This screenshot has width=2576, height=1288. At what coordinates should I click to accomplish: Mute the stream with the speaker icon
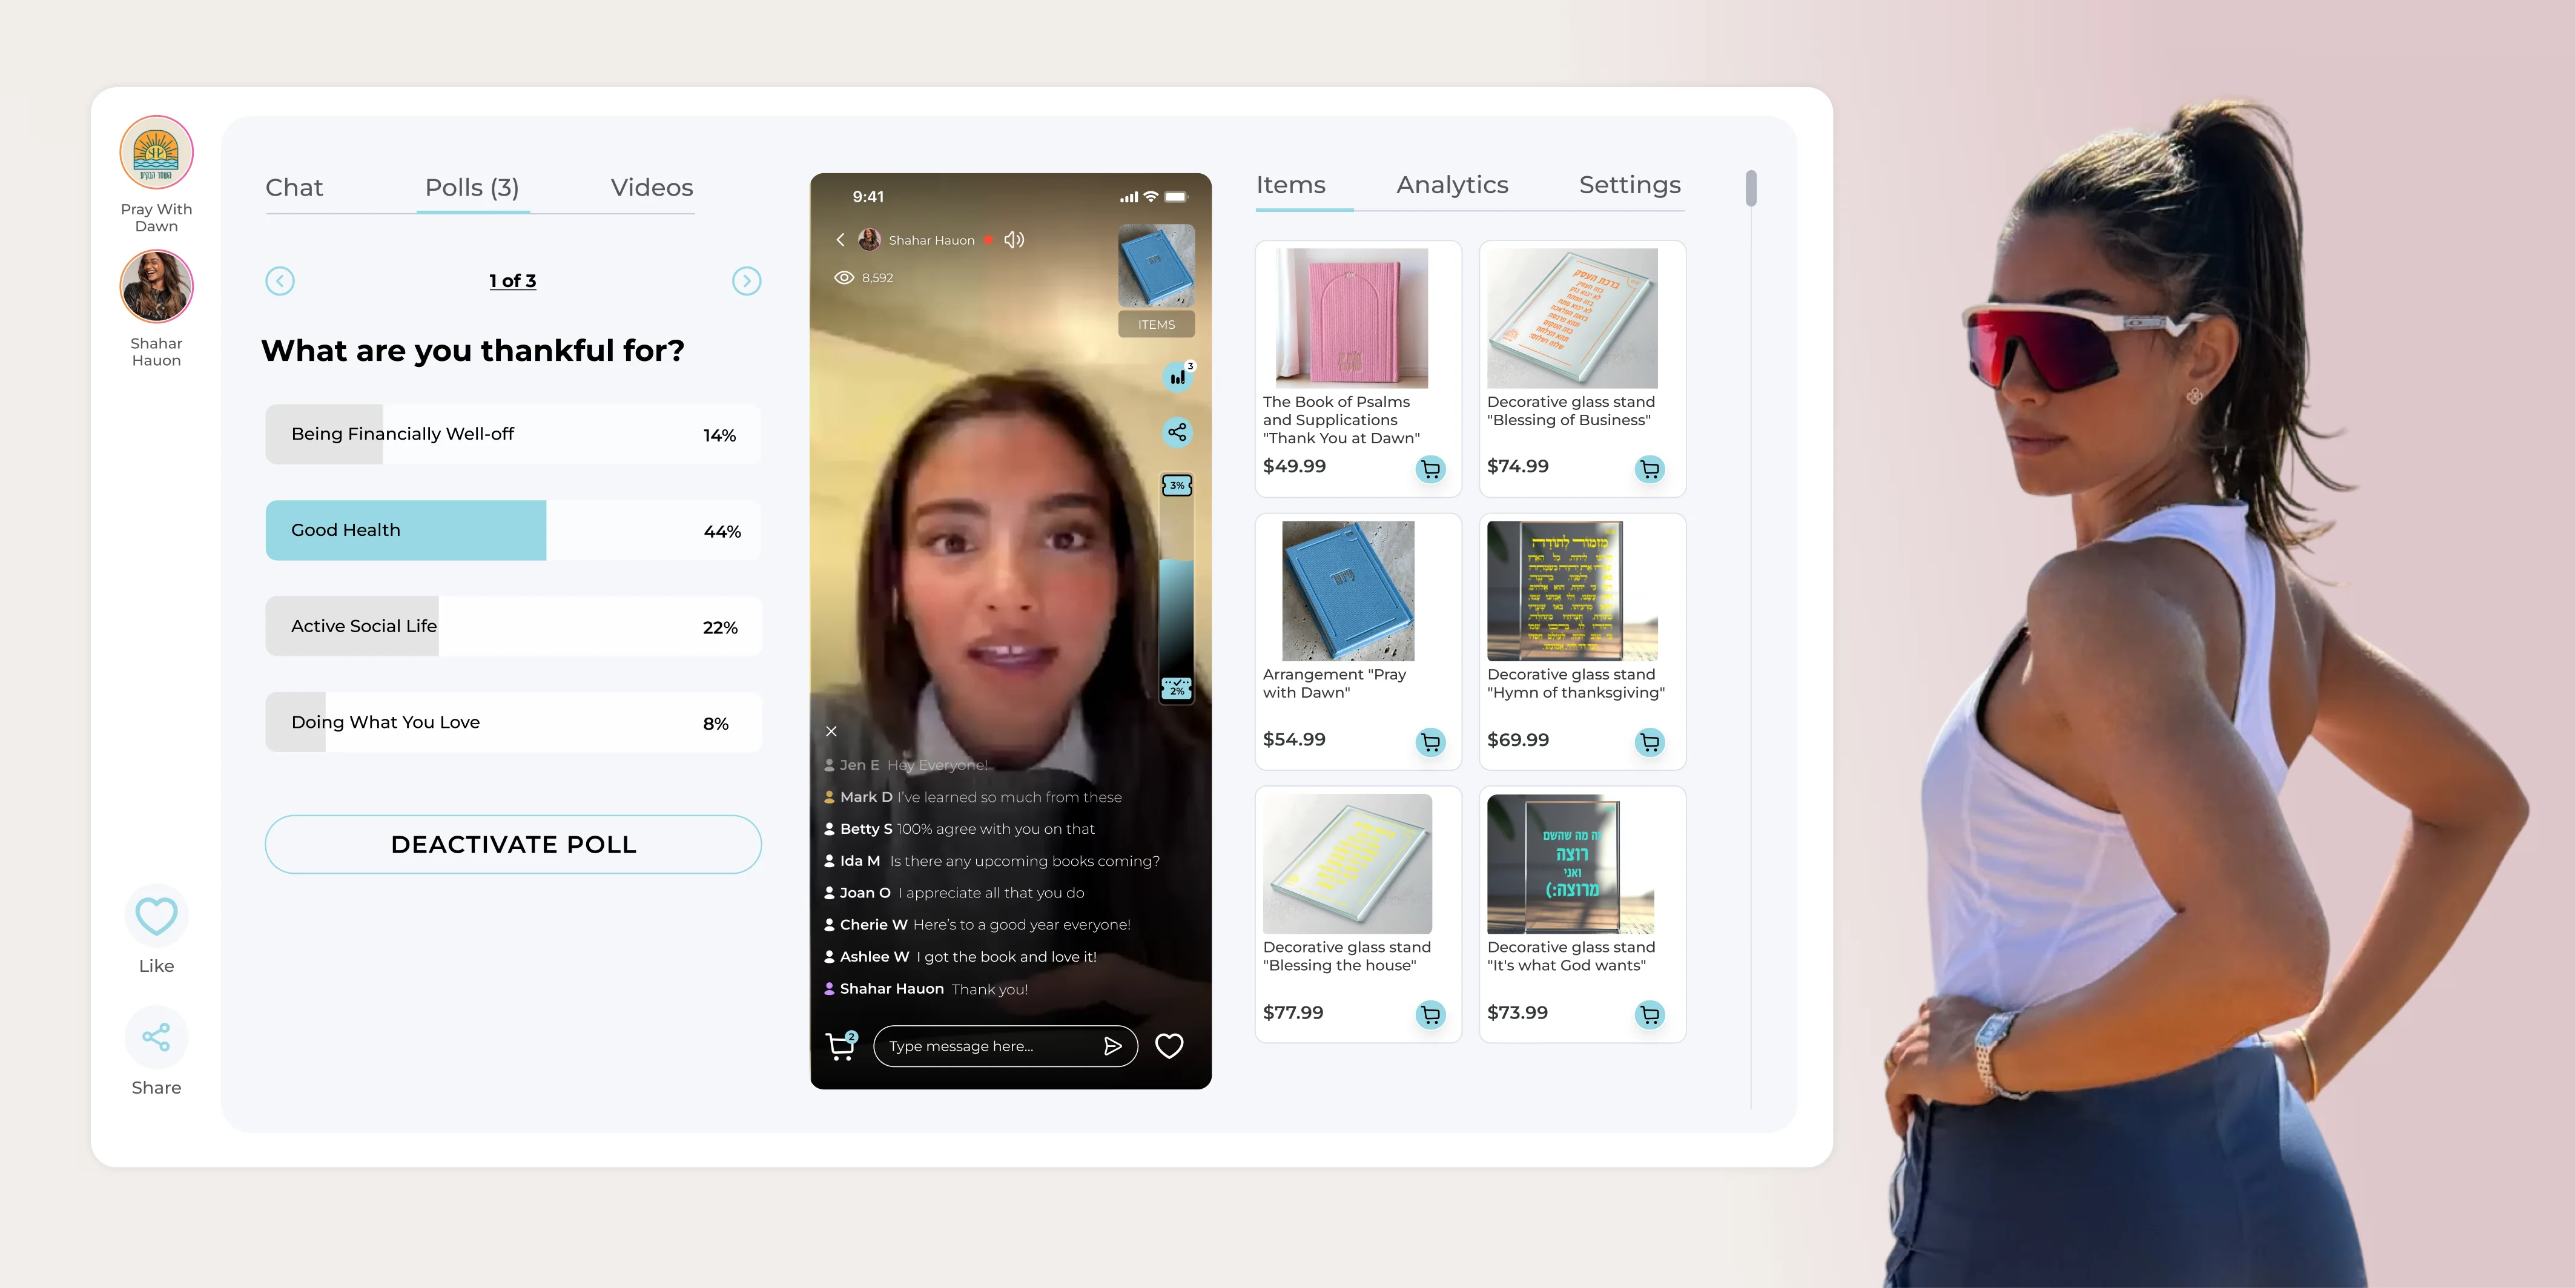(1014, 240)
